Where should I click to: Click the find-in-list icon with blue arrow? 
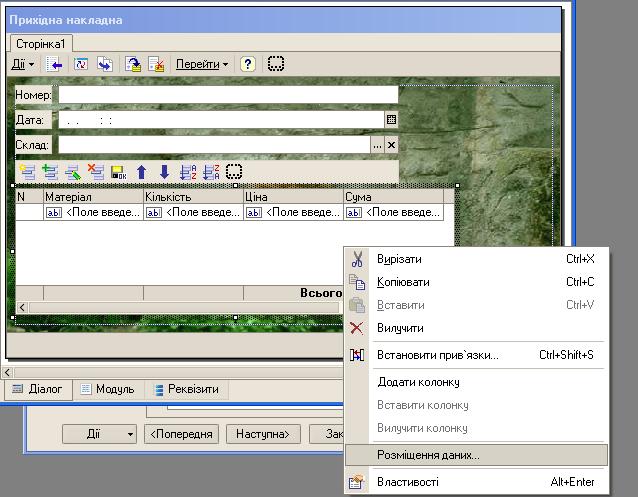(x=54, y=64)
